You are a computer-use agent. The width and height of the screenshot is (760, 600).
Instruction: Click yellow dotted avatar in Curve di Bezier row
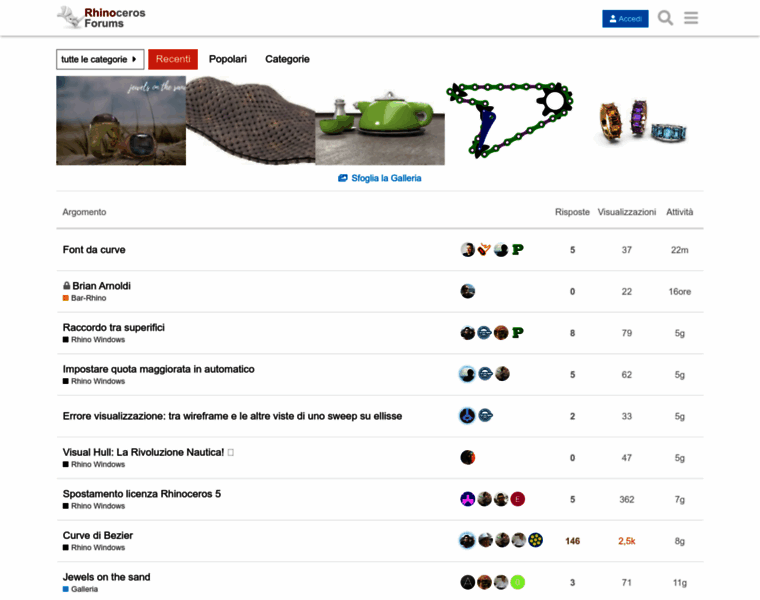coord(535,540)
